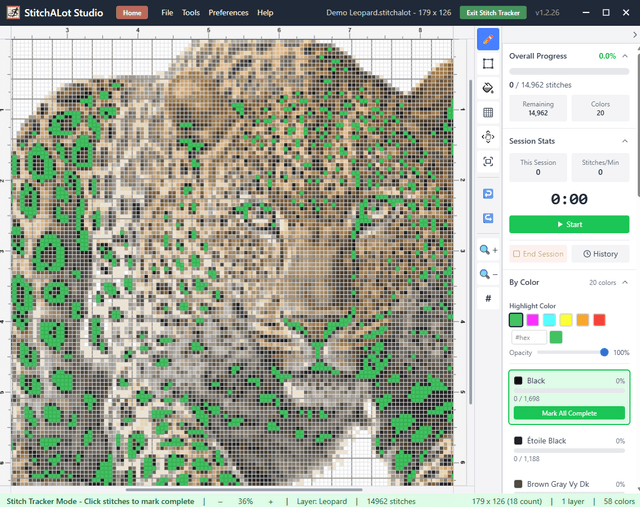Pick the yellow highlight color swatch
This screenshot has height=507, width=640.
click(566, 320)
